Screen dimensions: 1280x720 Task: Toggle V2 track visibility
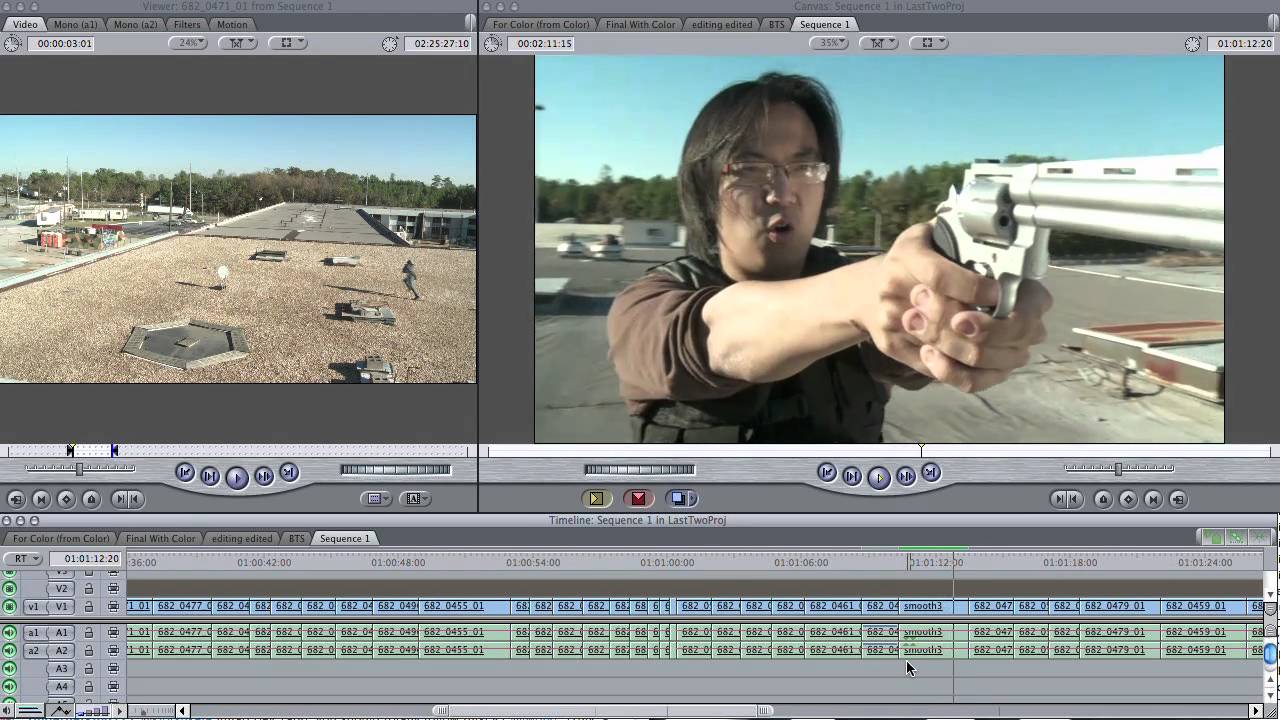pos(9,588)
